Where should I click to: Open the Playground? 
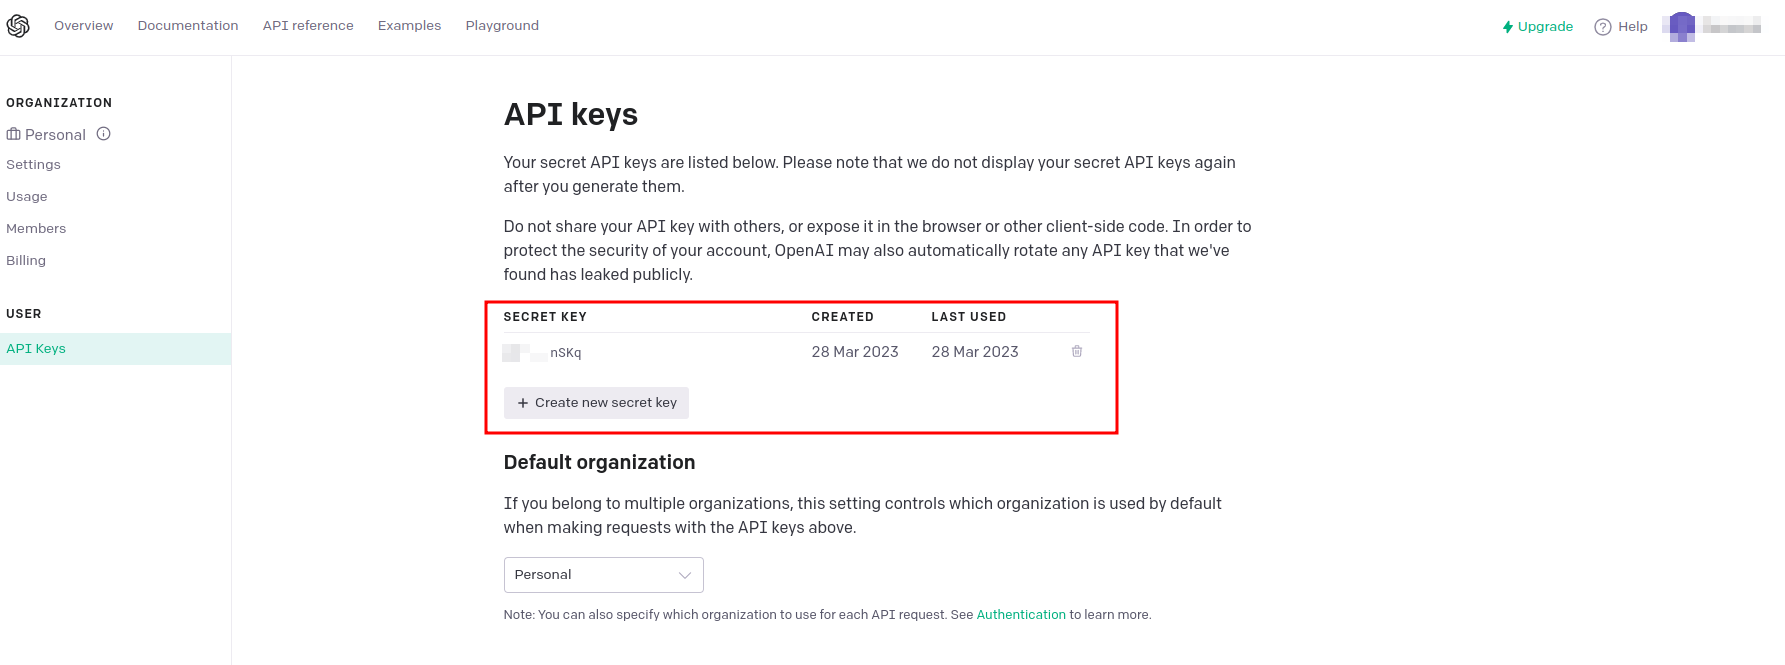tap(502, 26)
